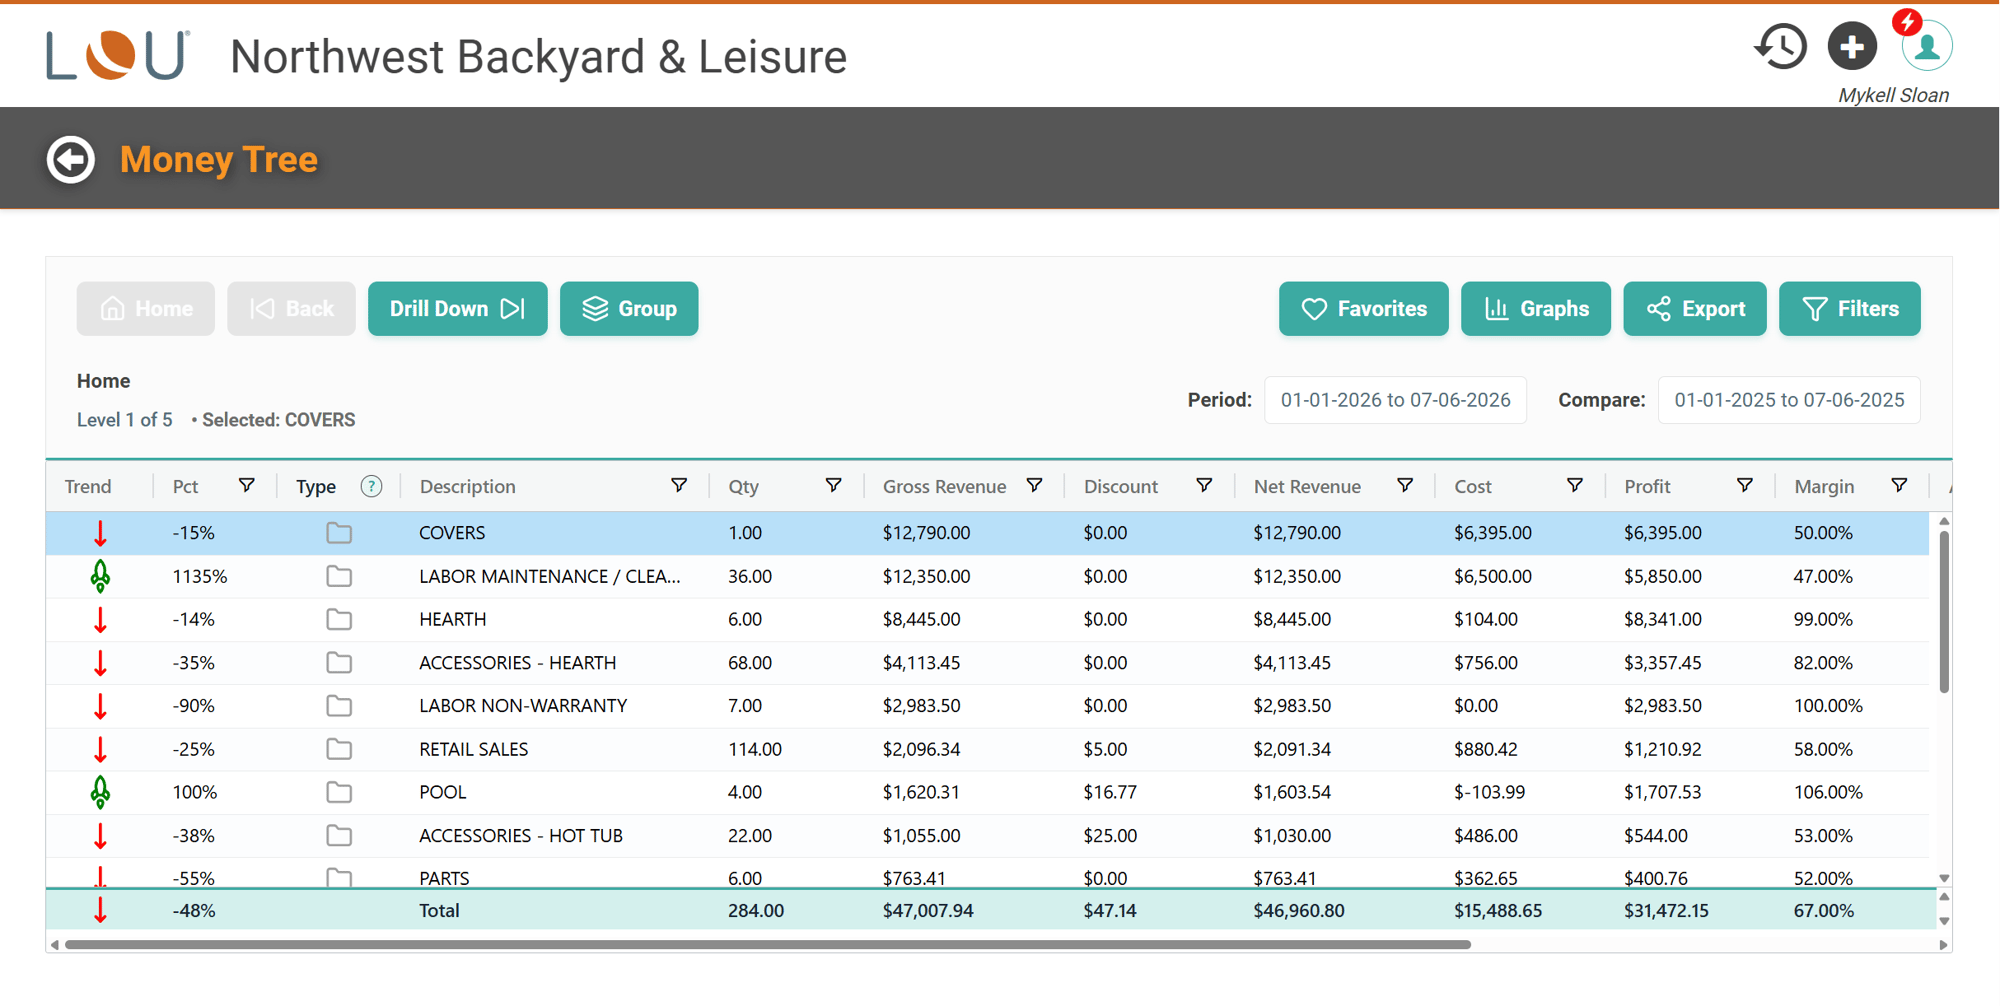Click the Type column help question icon
The width and height of the screenshot is (2000, 1006).
371,487
